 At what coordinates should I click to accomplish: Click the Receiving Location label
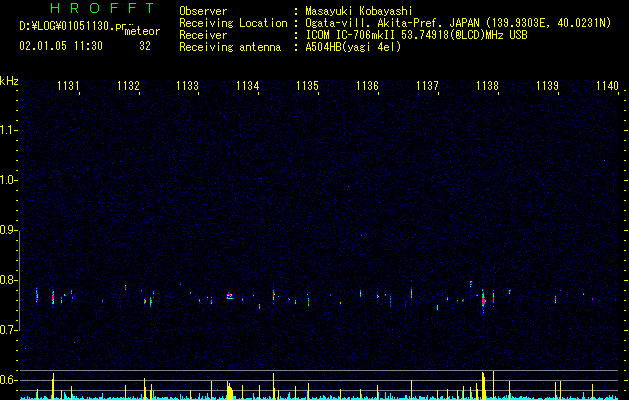(x=233, y=23)
